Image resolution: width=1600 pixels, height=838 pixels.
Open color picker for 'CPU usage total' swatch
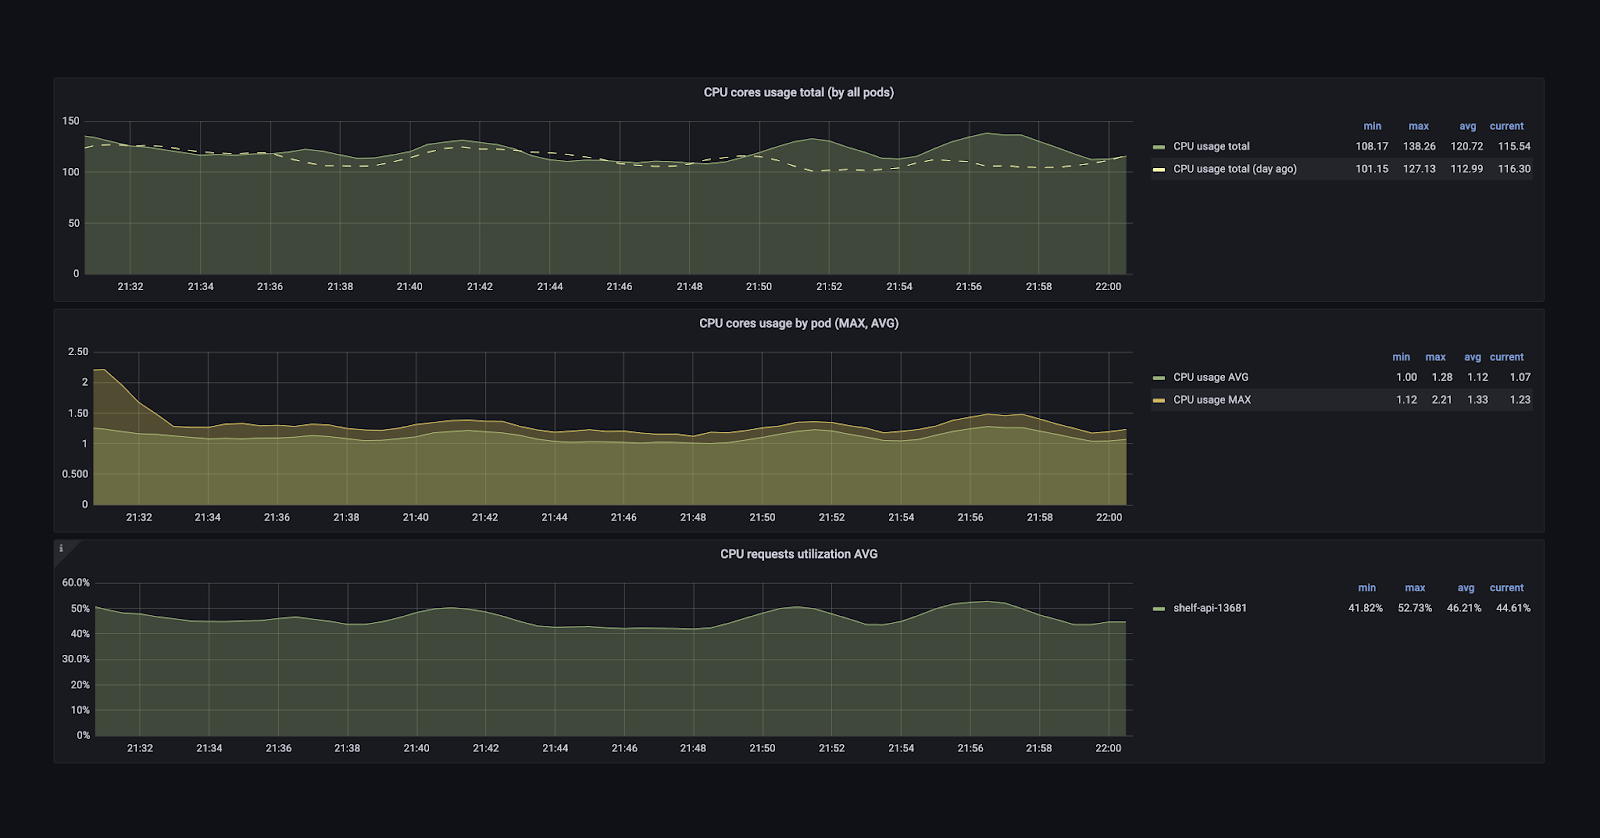tap(1159, 147)
